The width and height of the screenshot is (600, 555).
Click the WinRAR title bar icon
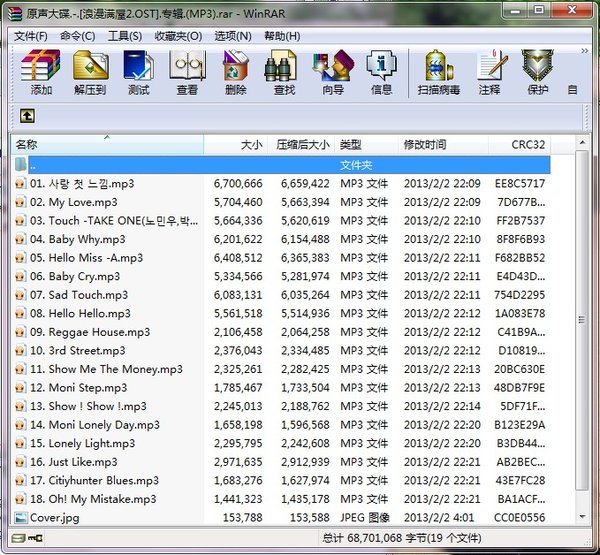(x=15, y=13)
